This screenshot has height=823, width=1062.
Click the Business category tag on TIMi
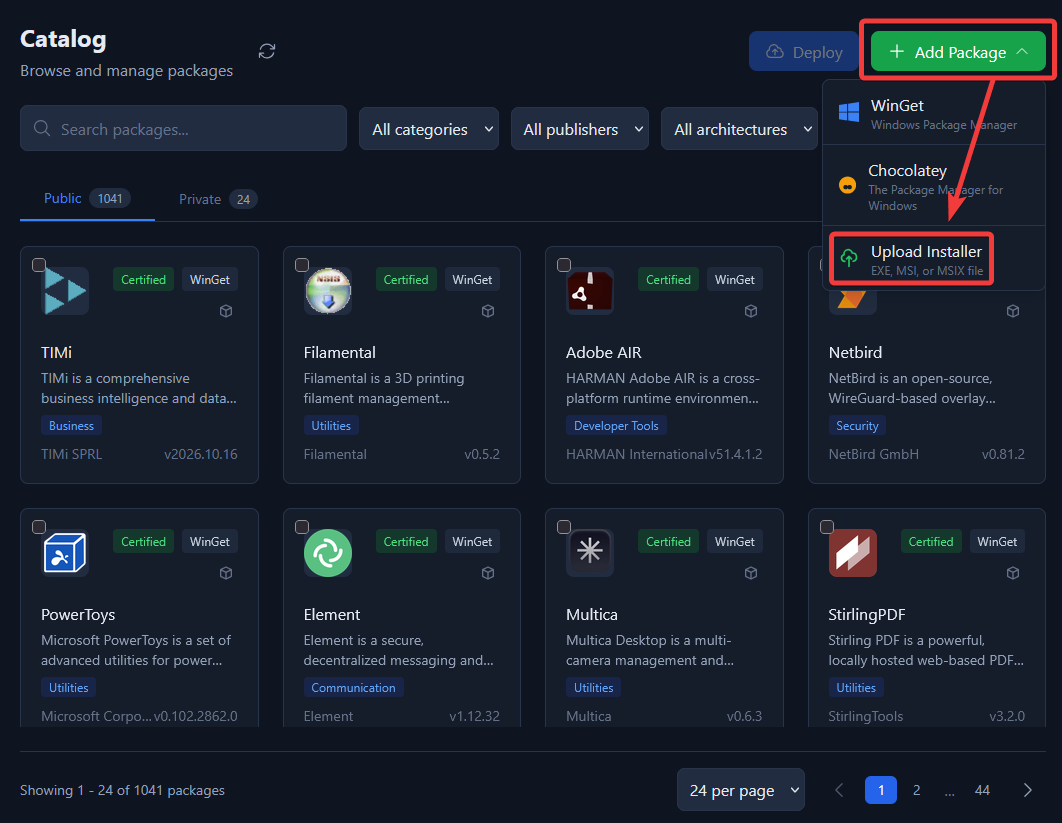pos(71,425)
